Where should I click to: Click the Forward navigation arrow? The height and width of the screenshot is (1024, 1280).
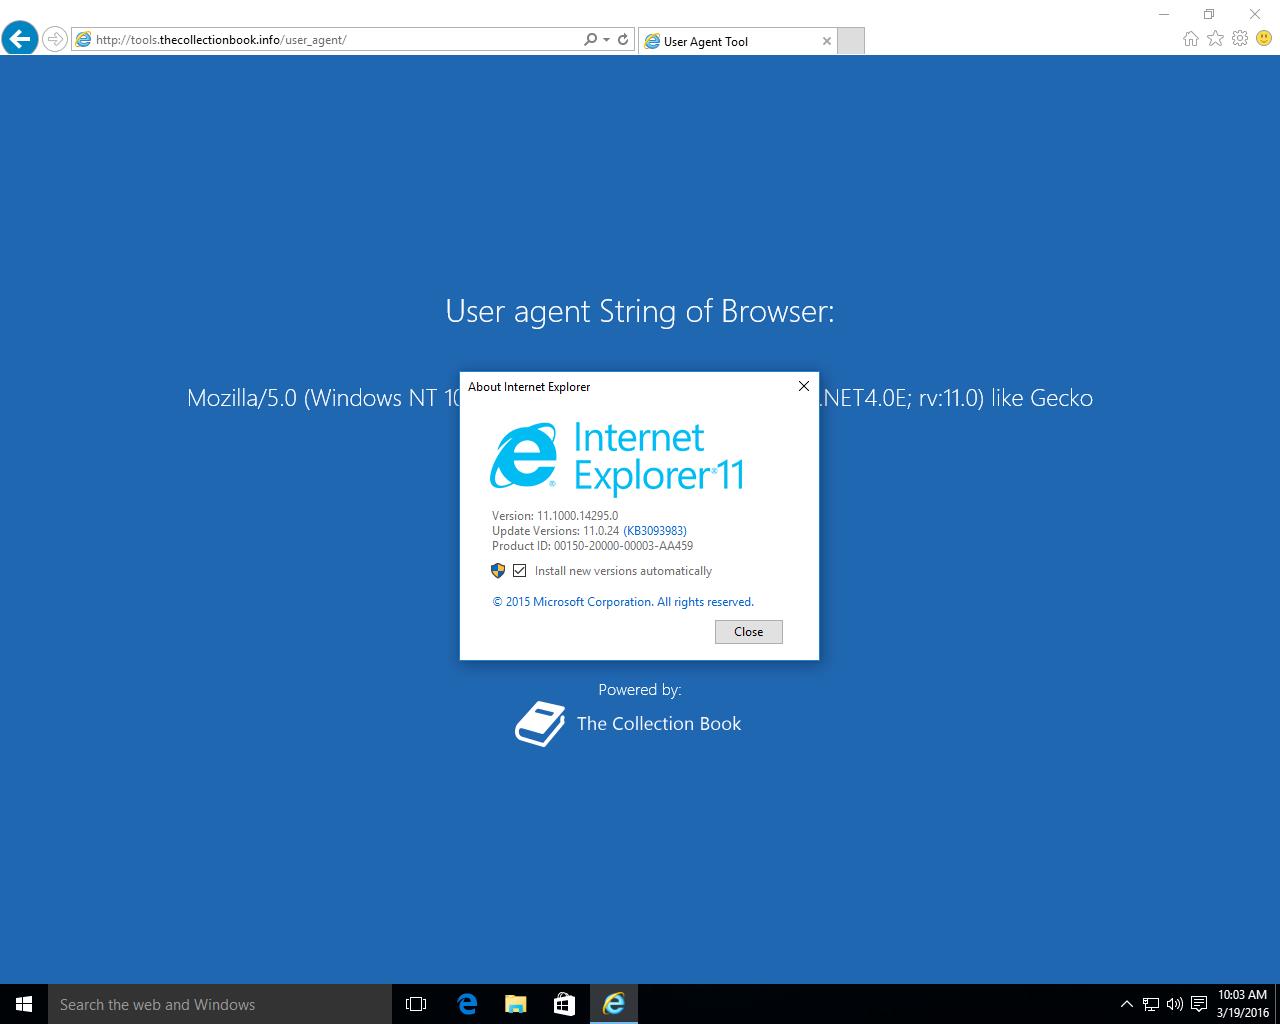pyautogui.click(x=55, y=40)
